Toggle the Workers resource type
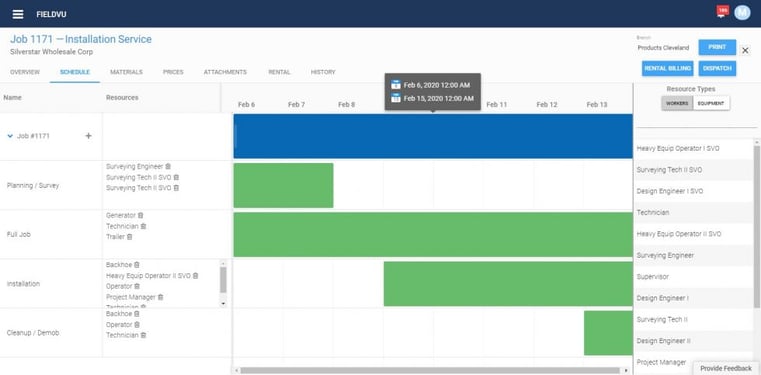This screenshot has height=375, width=761. (677, 103)
